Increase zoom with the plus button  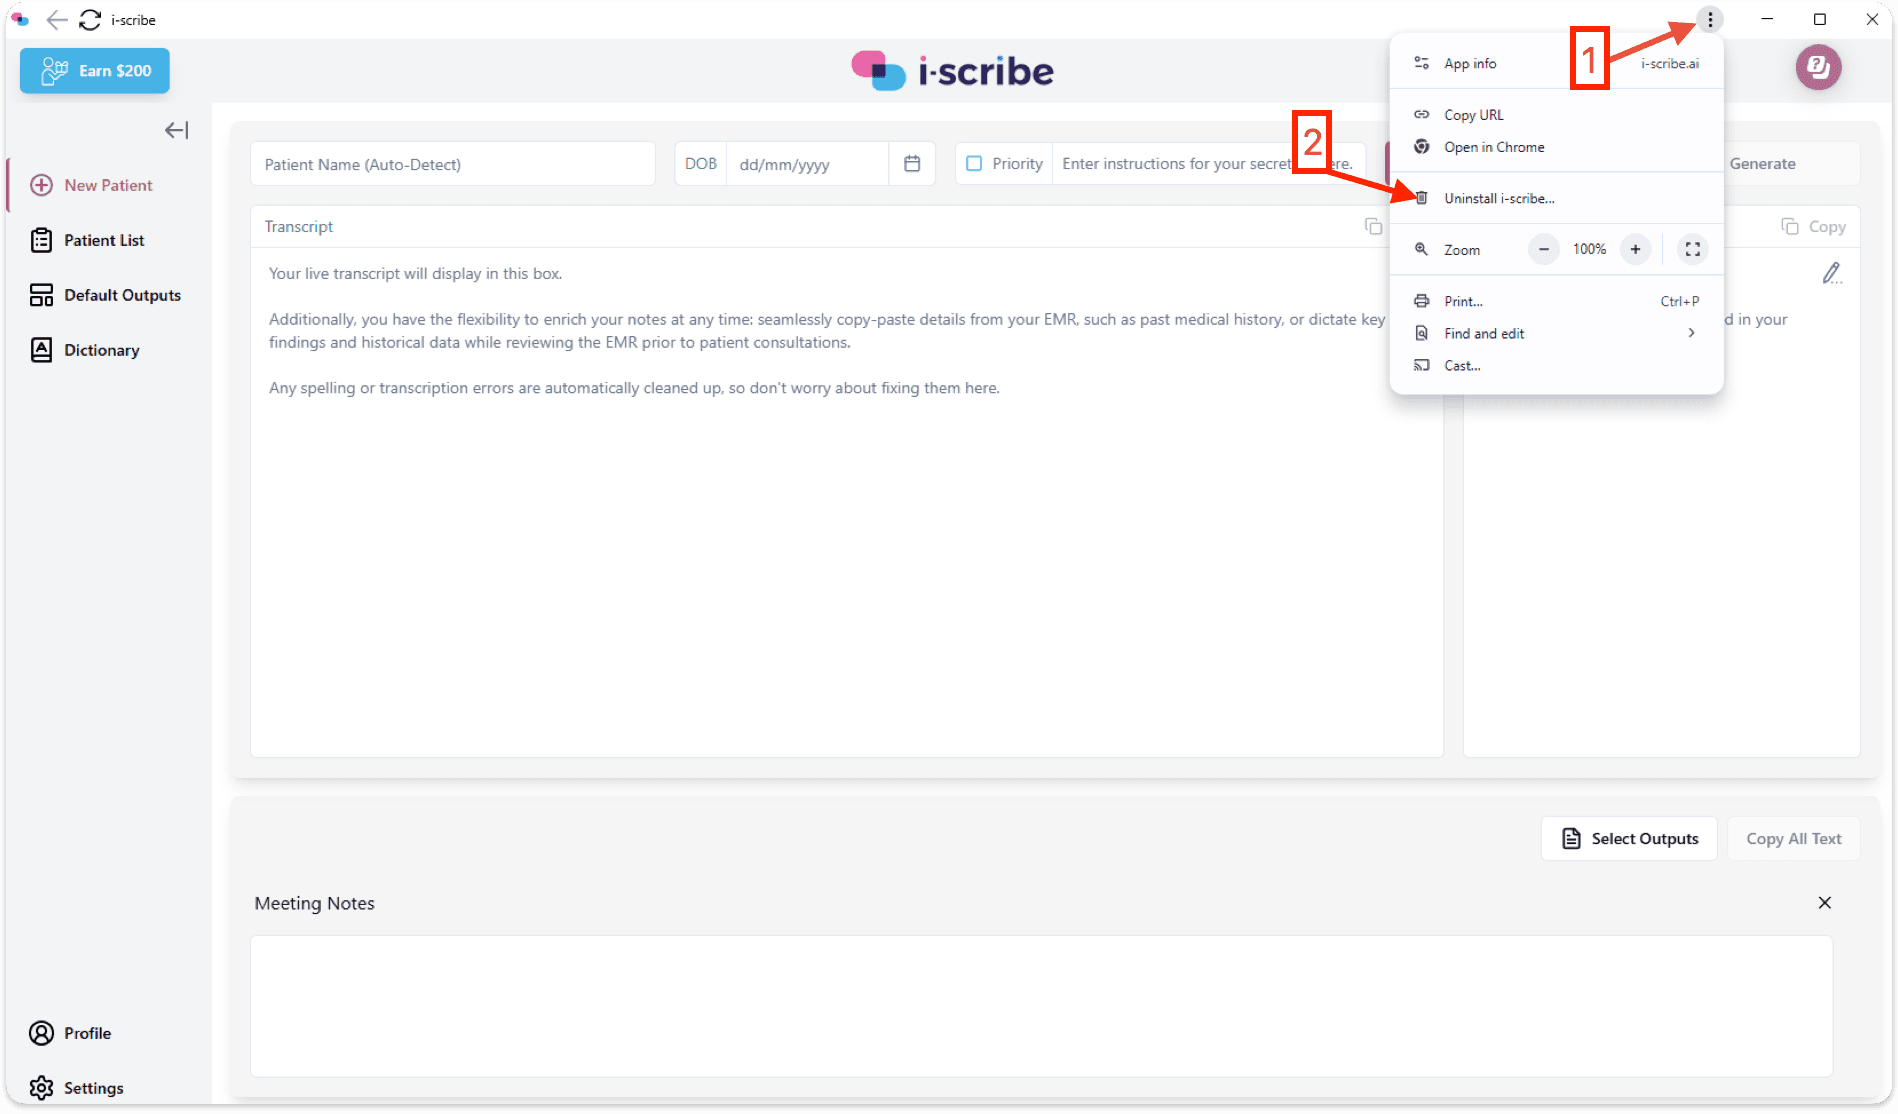[1635, 249]
